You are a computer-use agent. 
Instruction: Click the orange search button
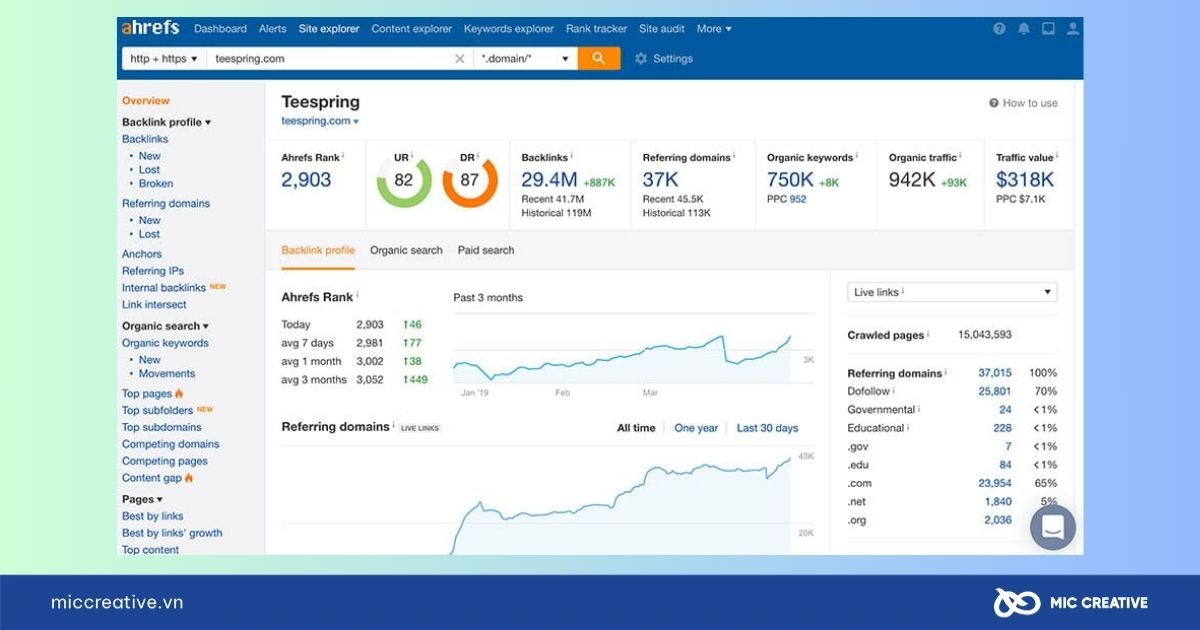click(599, 58)
